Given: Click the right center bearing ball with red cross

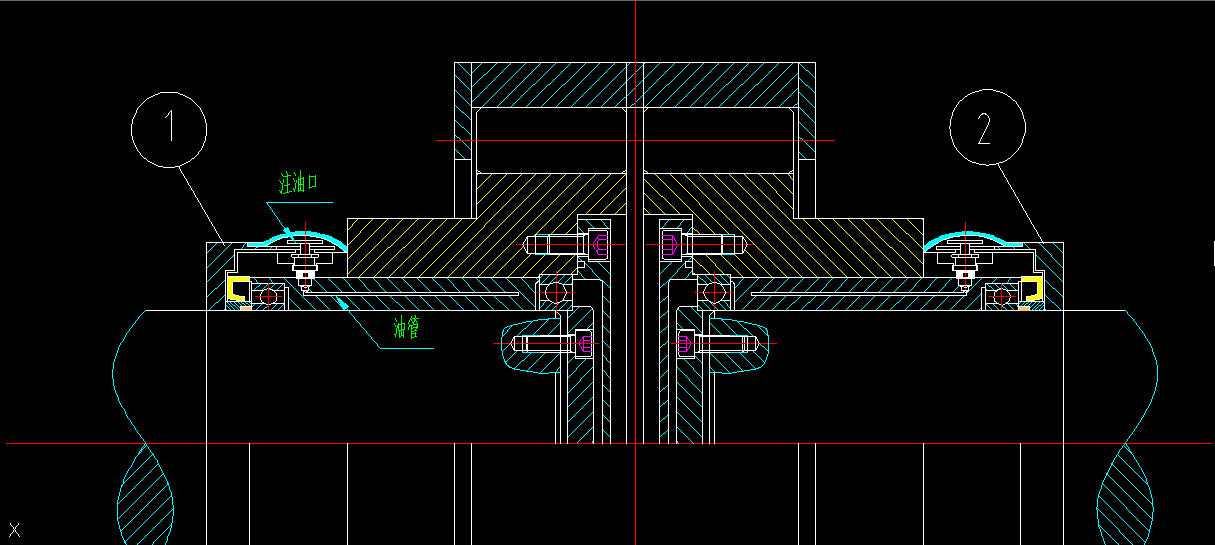Looking at the screenshot, I should pyautogui.click(x=712, y=293).
